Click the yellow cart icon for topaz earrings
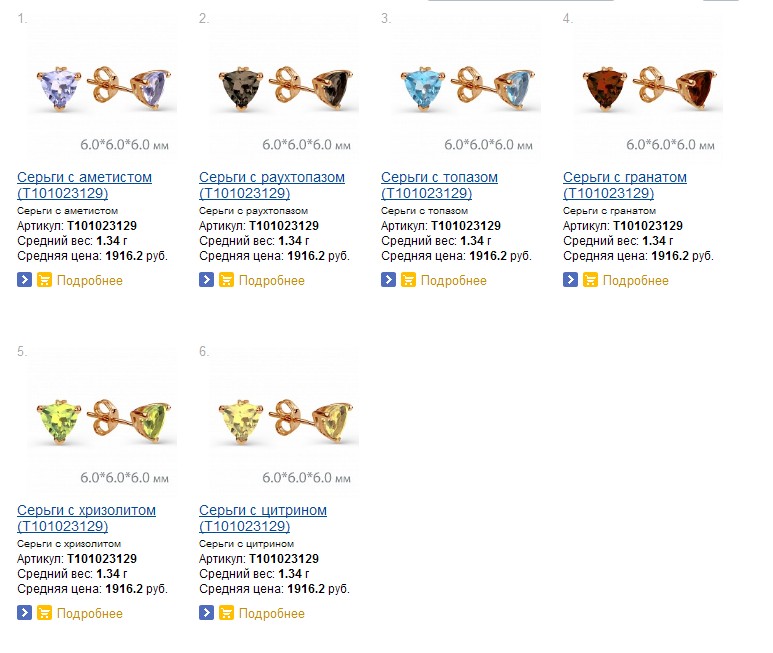The image size is (773, 653). pyautogui.click(x=408, y=280)
